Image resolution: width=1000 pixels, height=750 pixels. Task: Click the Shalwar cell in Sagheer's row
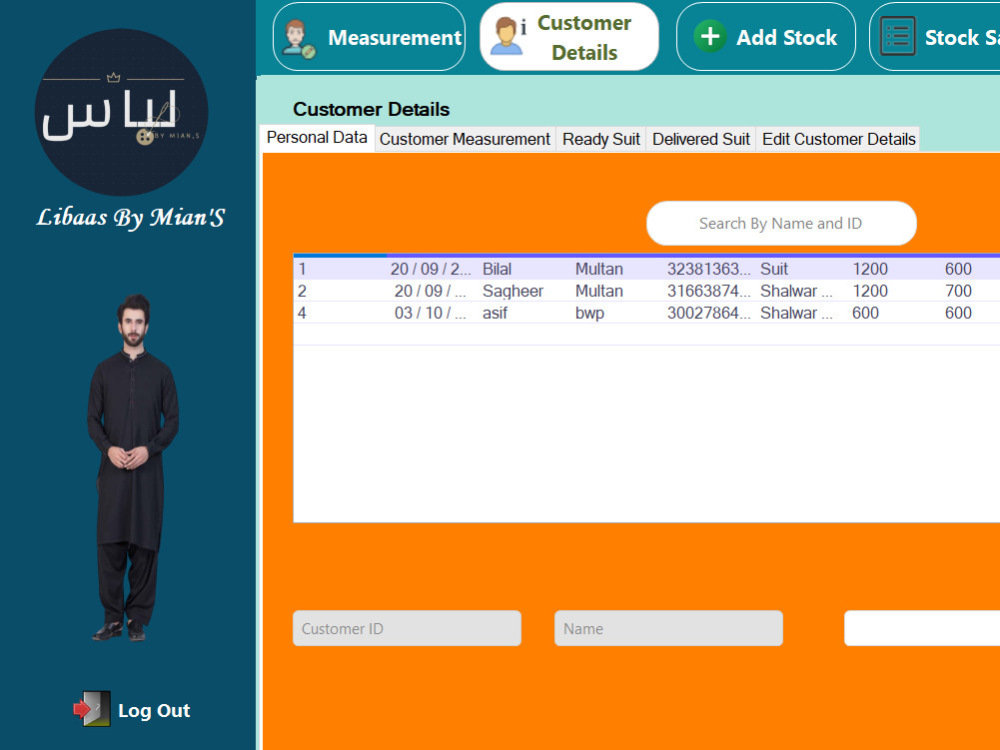pos(796,291)
